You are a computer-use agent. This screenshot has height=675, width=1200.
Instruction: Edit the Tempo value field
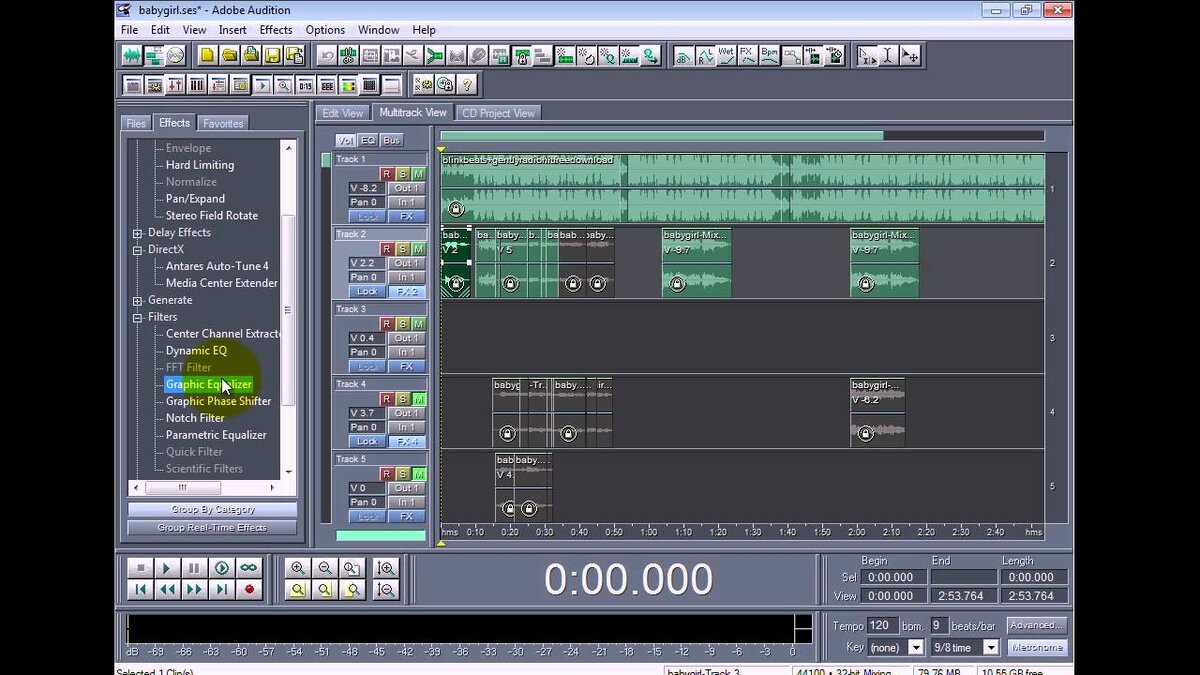[x=883, y=624]
